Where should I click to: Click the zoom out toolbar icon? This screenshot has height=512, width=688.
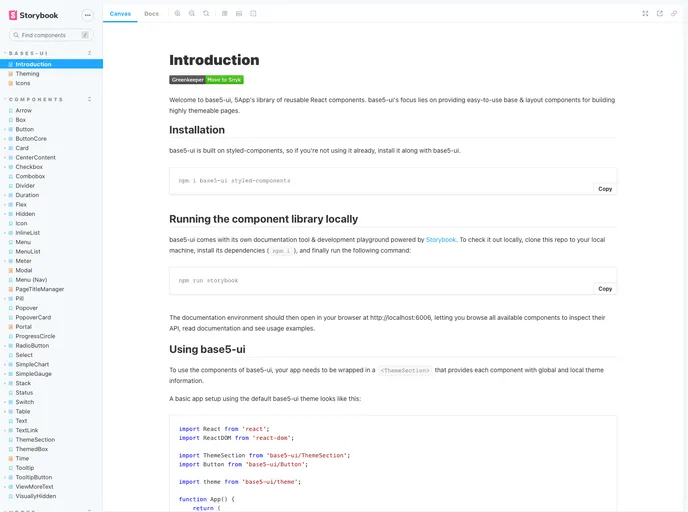point(191,14)
